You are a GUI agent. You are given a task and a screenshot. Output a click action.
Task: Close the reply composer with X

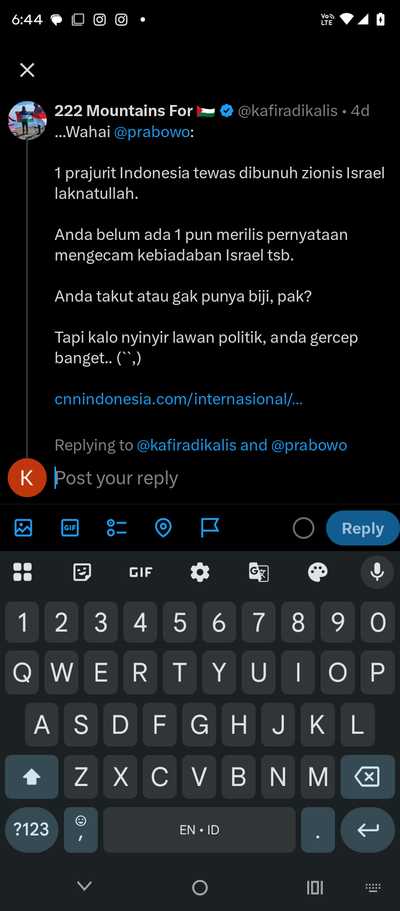27,70
